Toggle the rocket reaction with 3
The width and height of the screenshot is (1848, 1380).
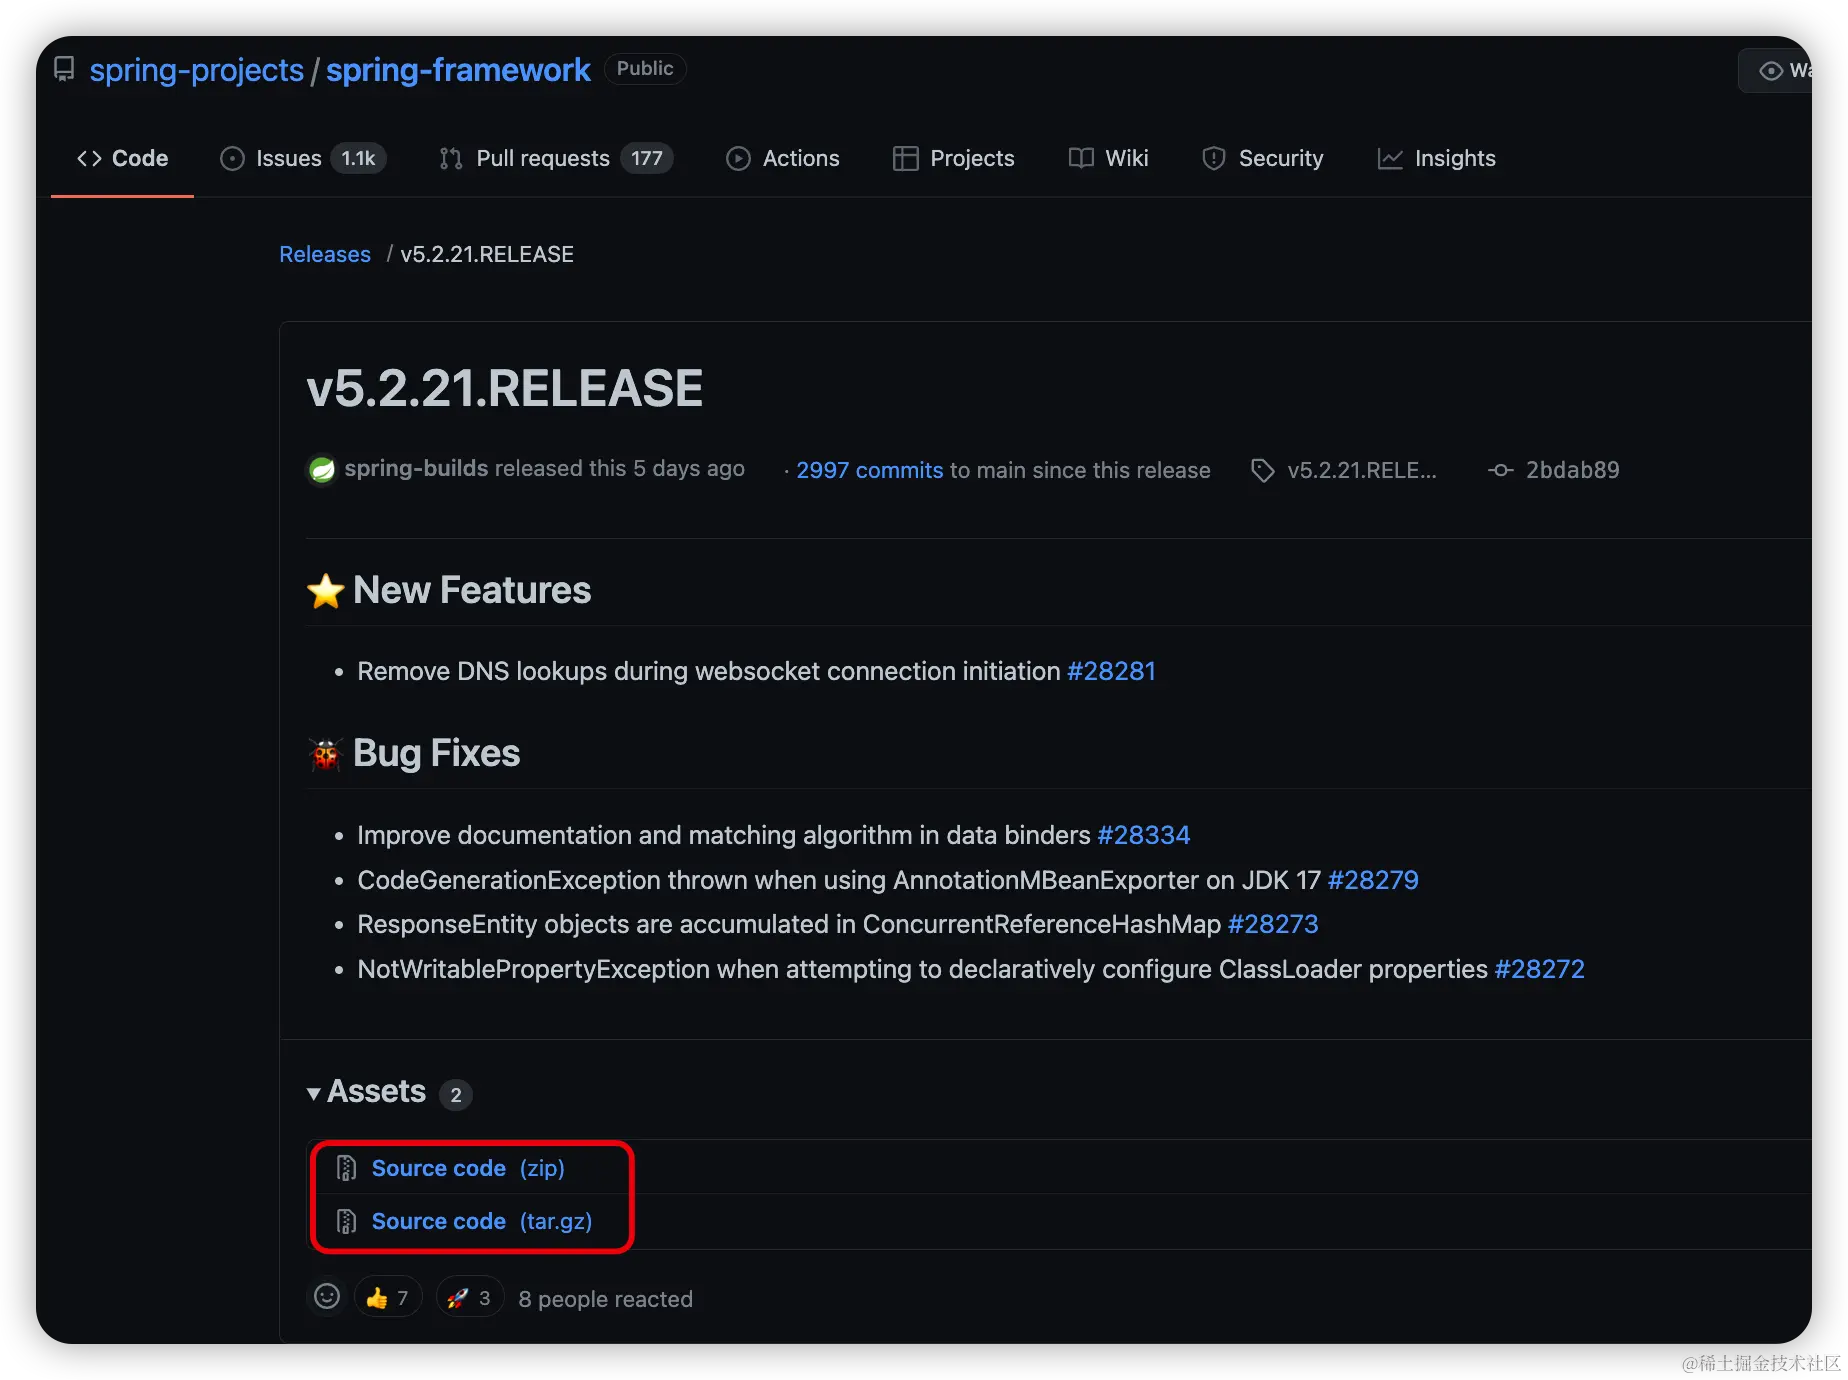(x=470, y=1298)
